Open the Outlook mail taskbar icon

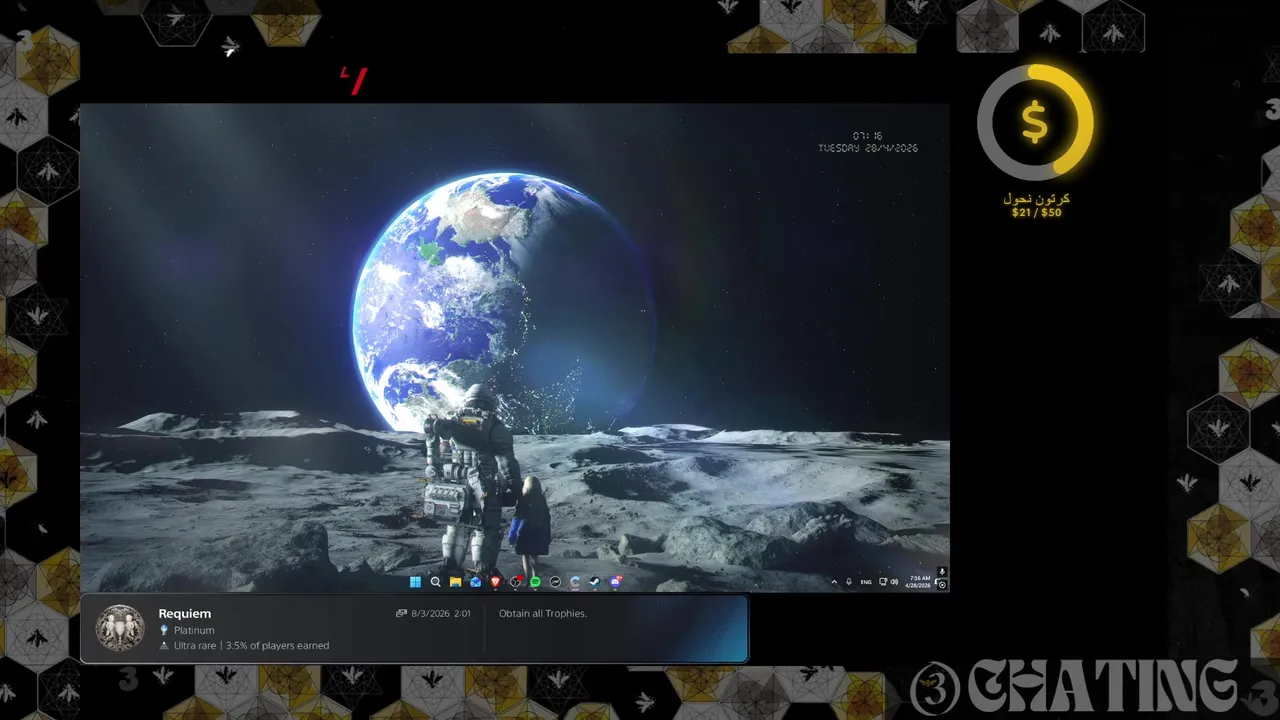click(476, 582)
